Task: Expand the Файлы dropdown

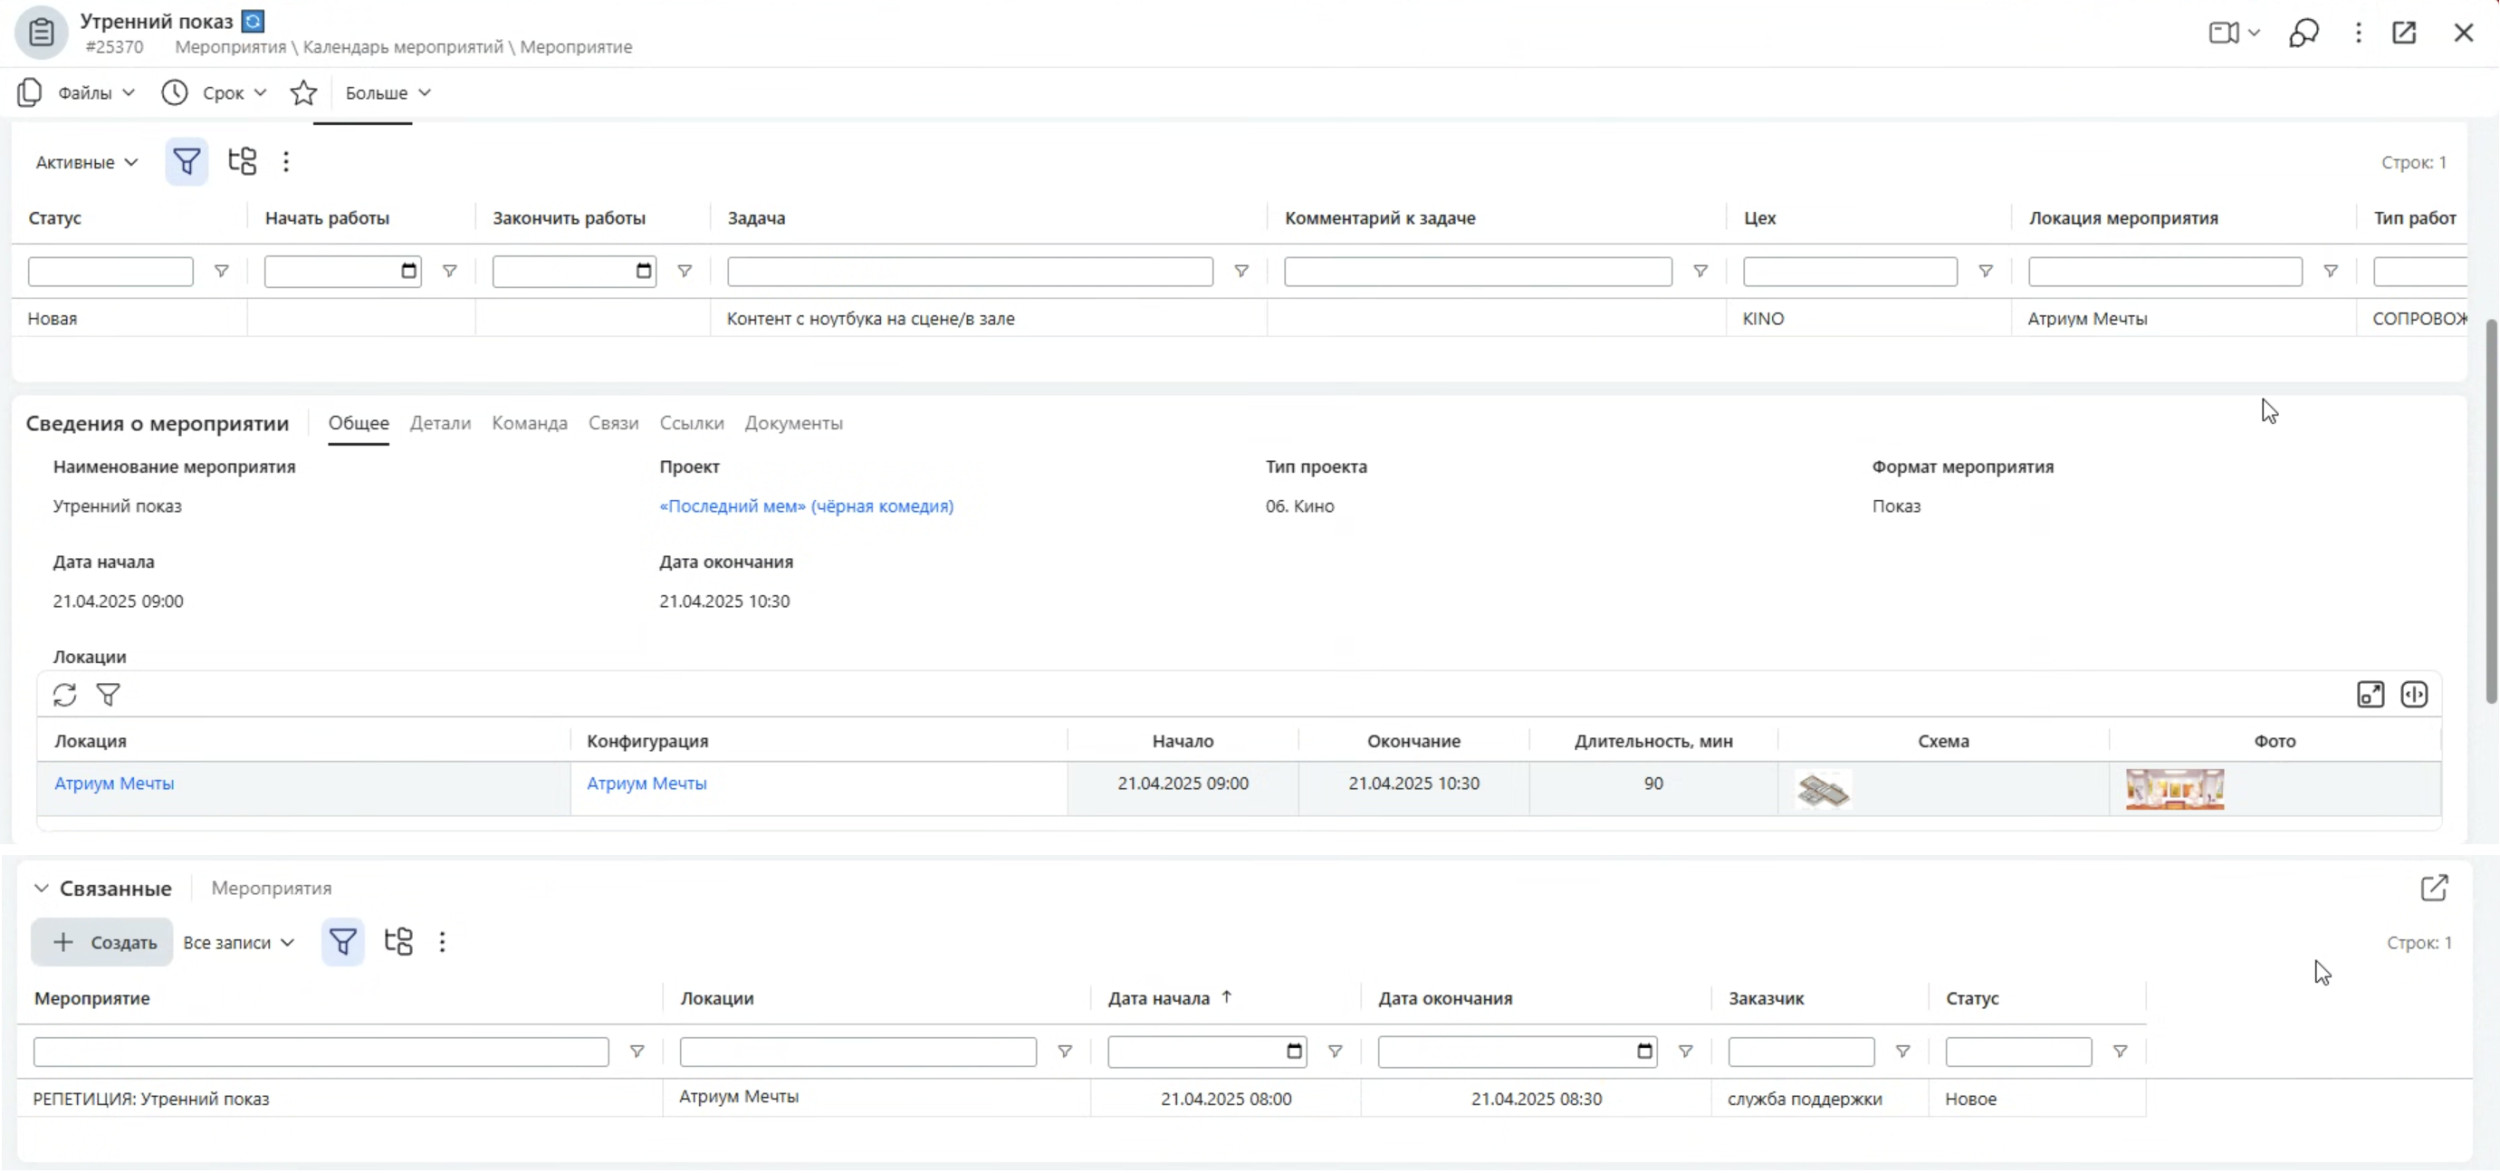Action: pos(95,93)
